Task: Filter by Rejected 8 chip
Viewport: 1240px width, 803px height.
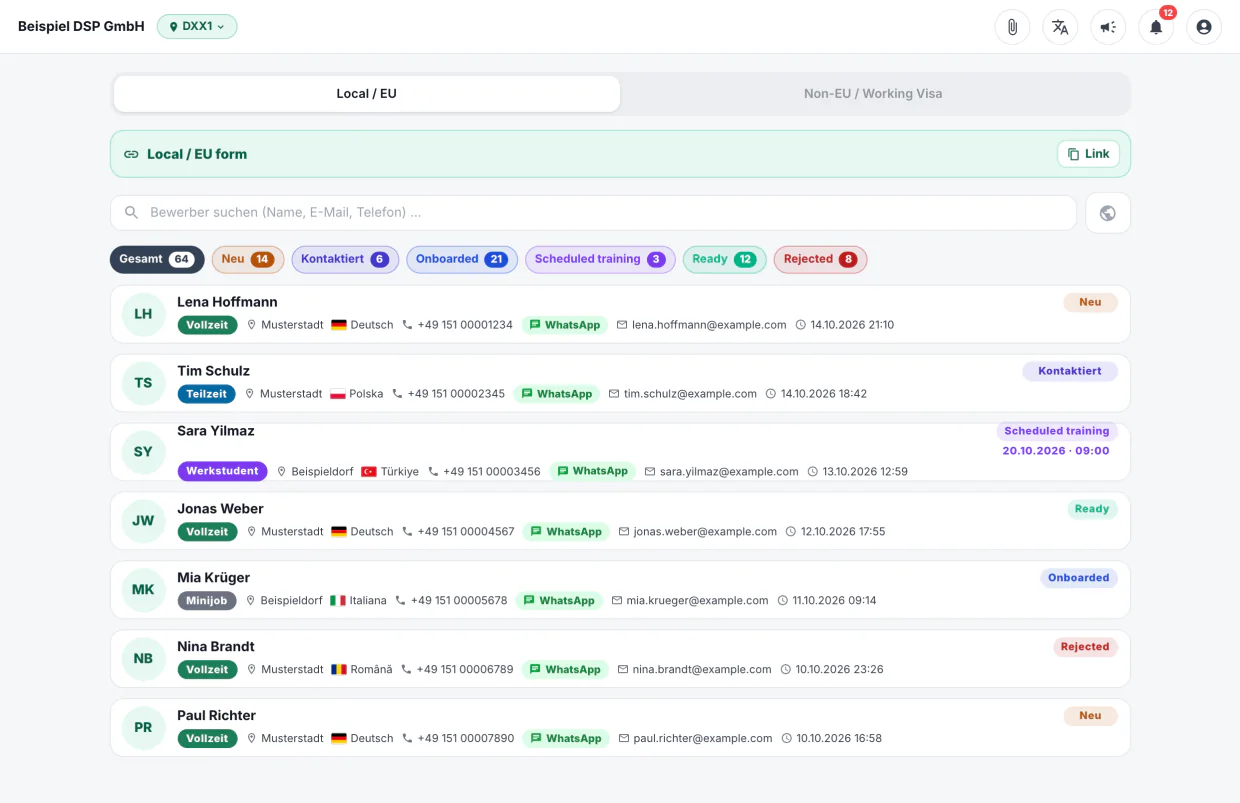Action: [x=820, y=260]
